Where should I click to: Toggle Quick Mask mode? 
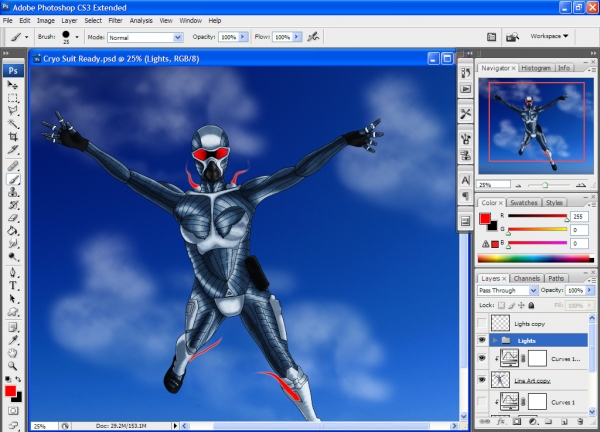[x=13, y=411]
